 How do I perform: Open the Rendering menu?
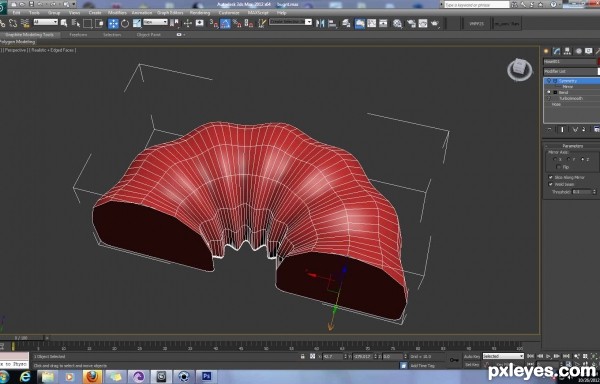pyautogui.click(x=200, y=13)
